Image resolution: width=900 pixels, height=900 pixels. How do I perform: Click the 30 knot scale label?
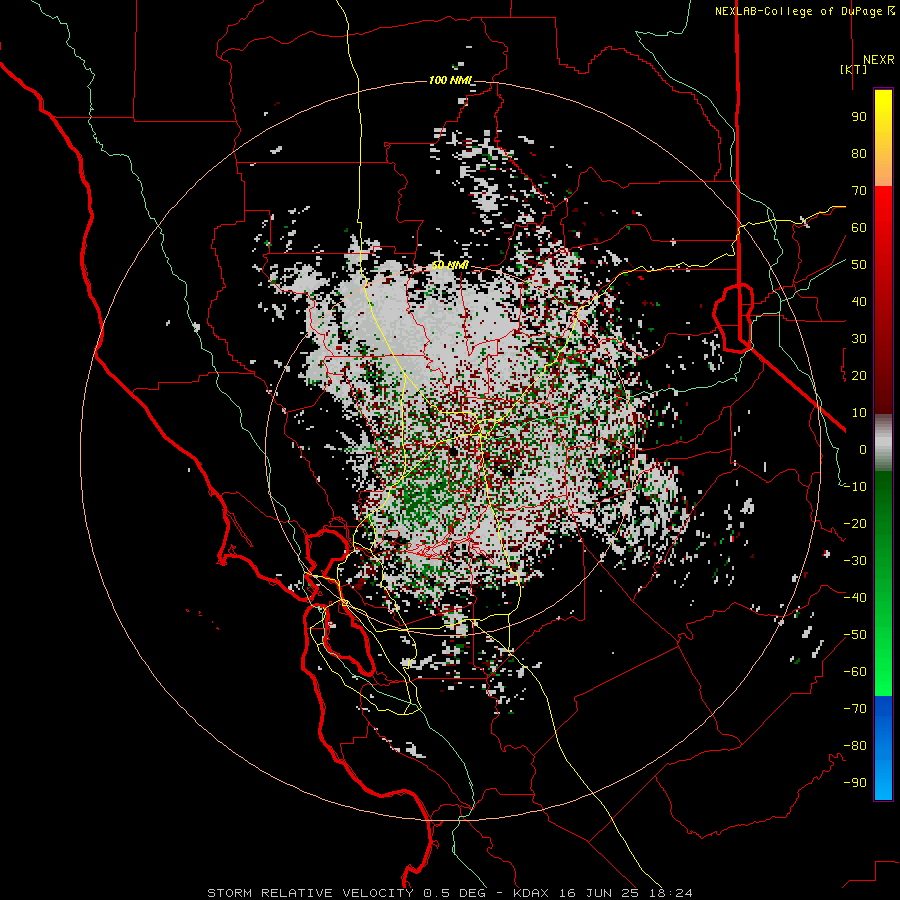coord(859,339)
